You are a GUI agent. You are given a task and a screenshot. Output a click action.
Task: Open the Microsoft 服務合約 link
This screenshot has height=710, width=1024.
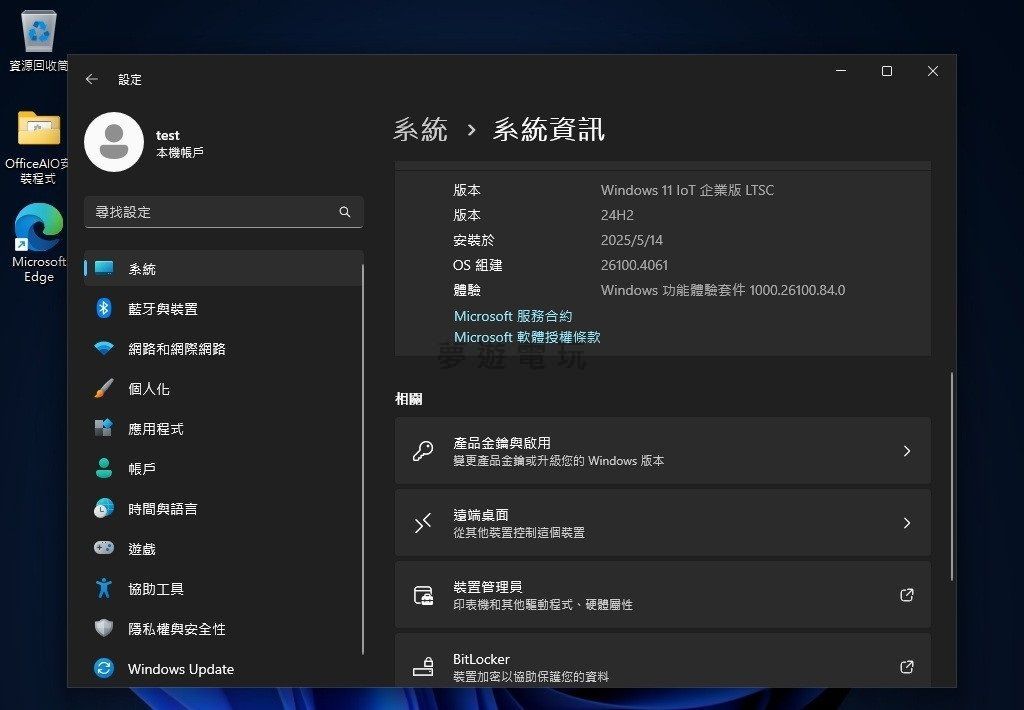[513, 316]
